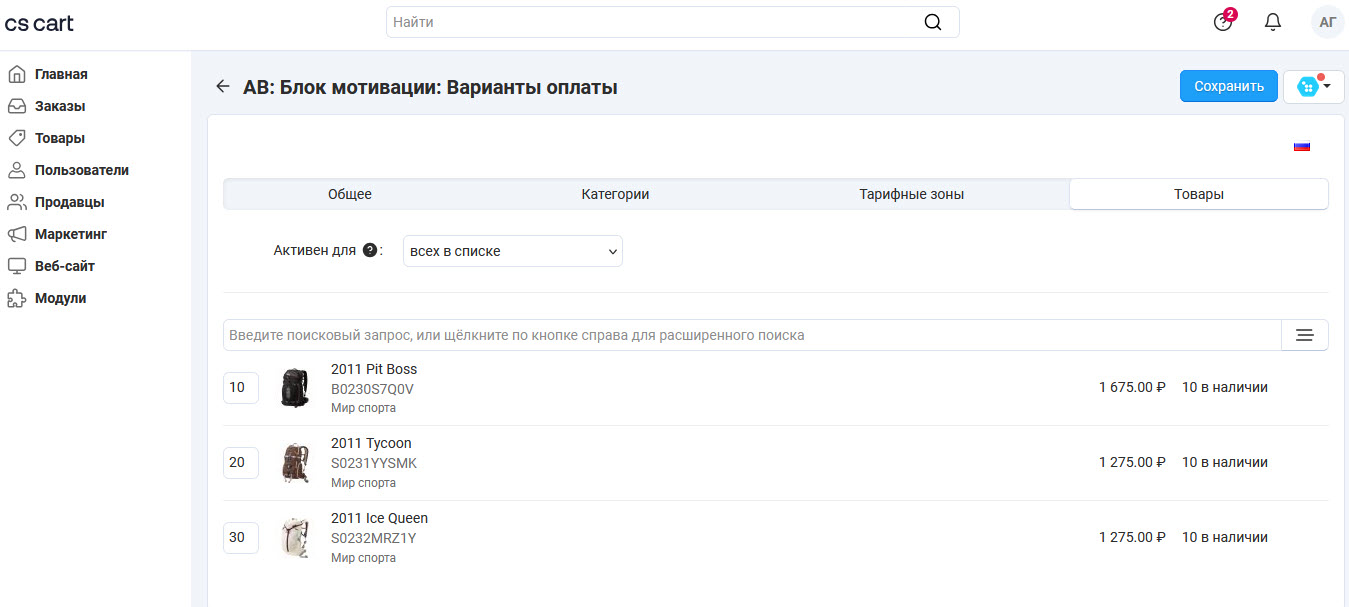
Task: Open the advanced search options icon
Action: coord(1304,335)
